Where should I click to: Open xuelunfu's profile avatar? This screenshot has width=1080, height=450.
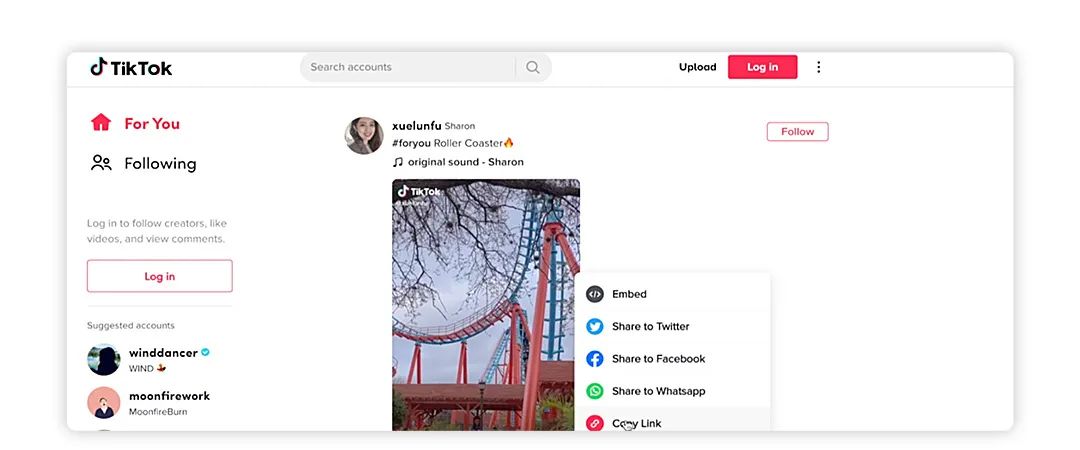[364, 135]
